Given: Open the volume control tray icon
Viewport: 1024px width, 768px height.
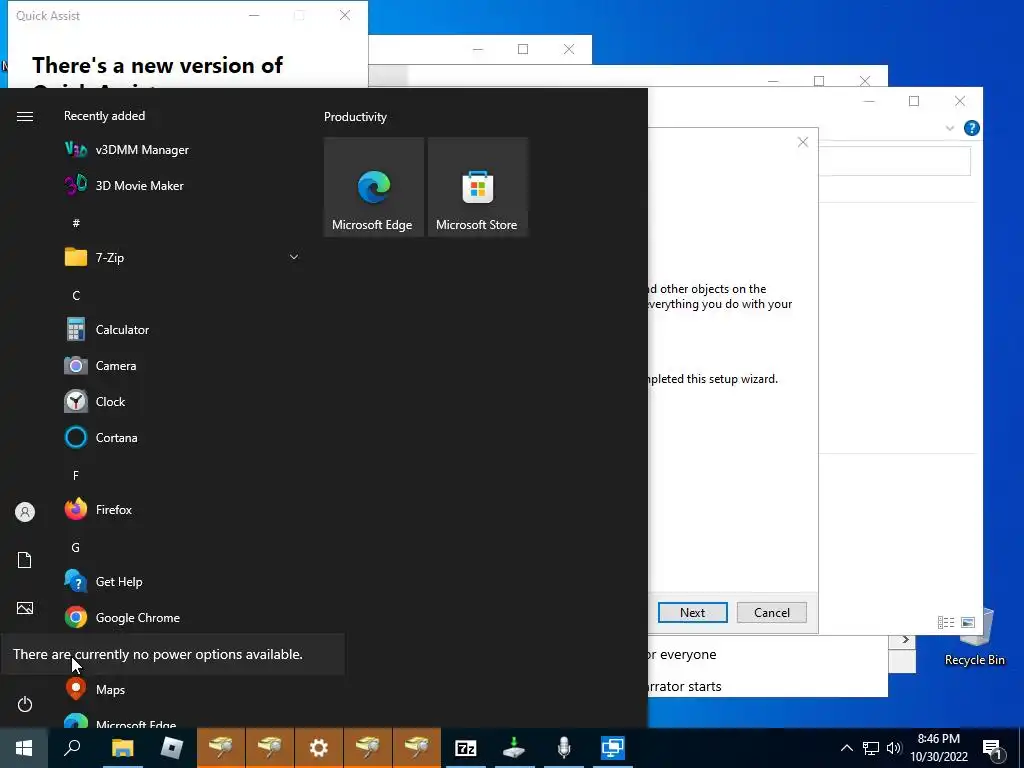Looking at the screenshot, I should [x=894, y=748].
